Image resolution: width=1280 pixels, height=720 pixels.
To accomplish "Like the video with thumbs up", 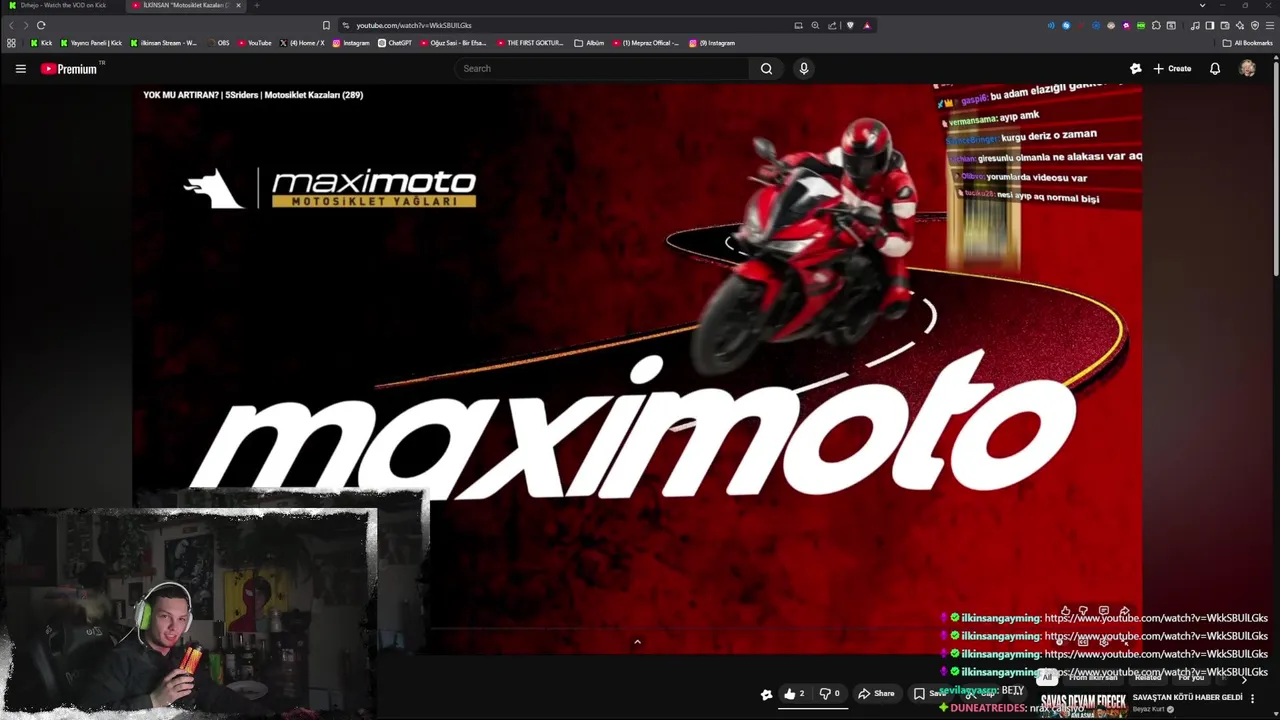I will (795, 693).
